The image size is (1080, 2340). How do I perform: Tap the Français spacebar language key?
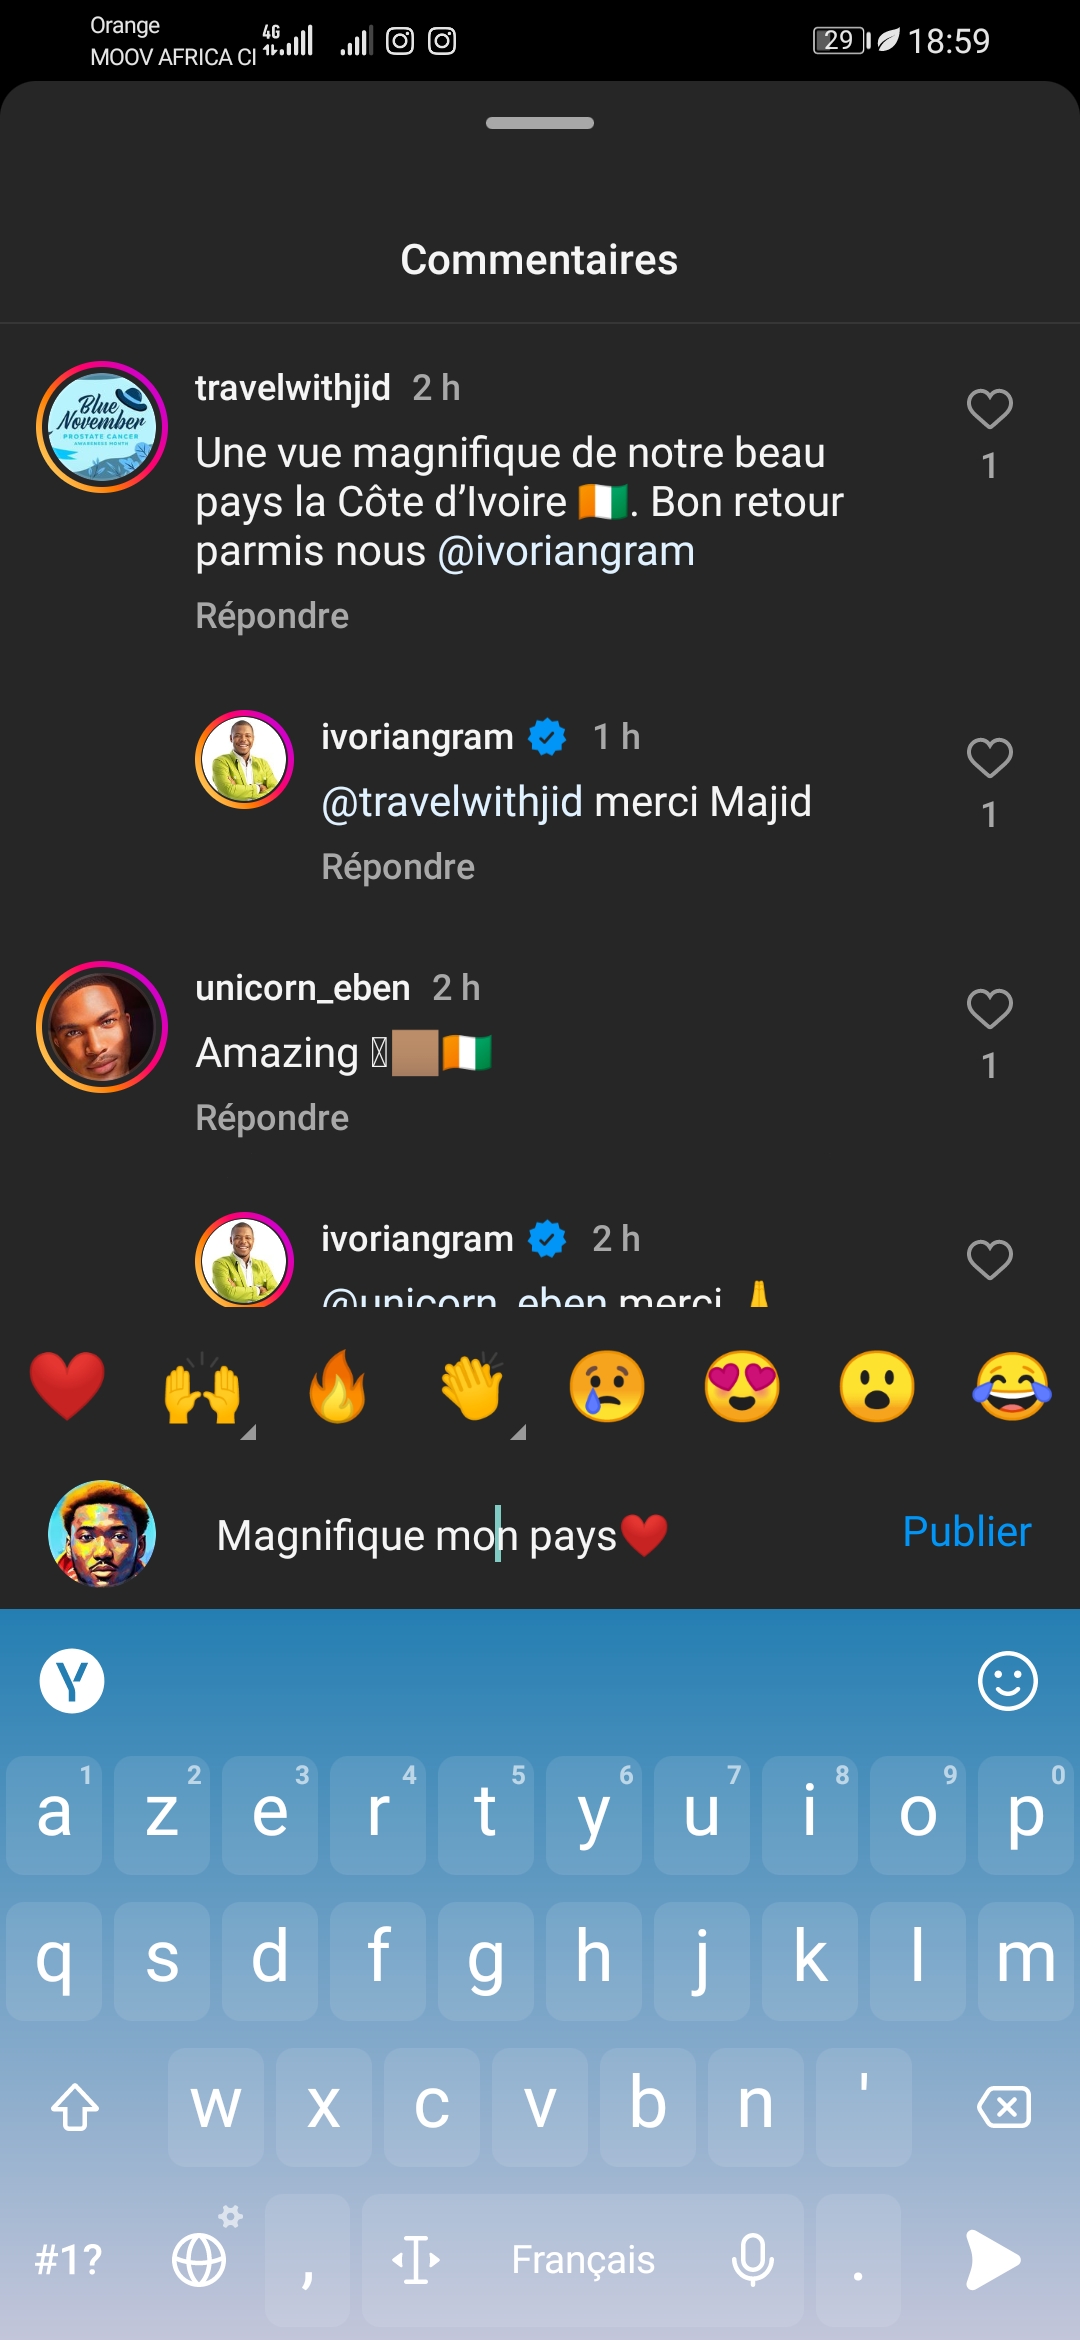tap(583, 2260)
